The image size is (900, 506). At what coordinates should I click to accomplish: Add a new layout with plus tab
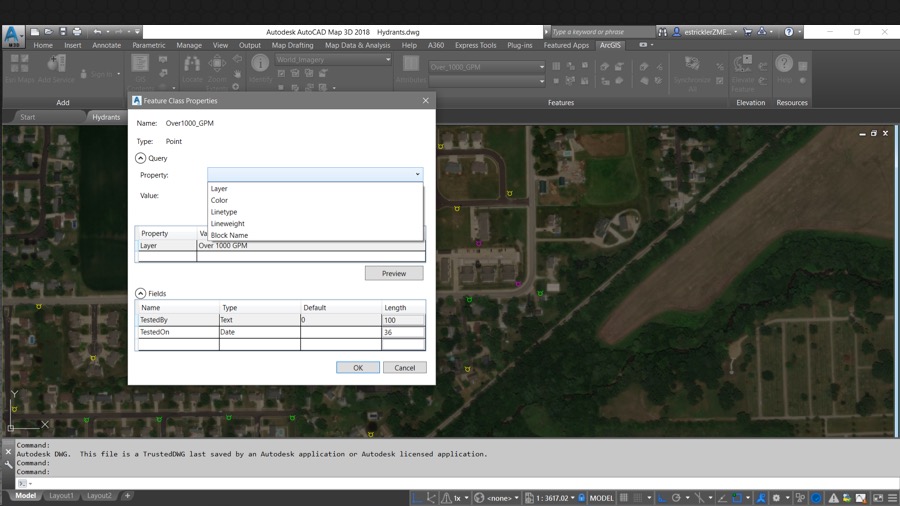(x=127, y=496)
